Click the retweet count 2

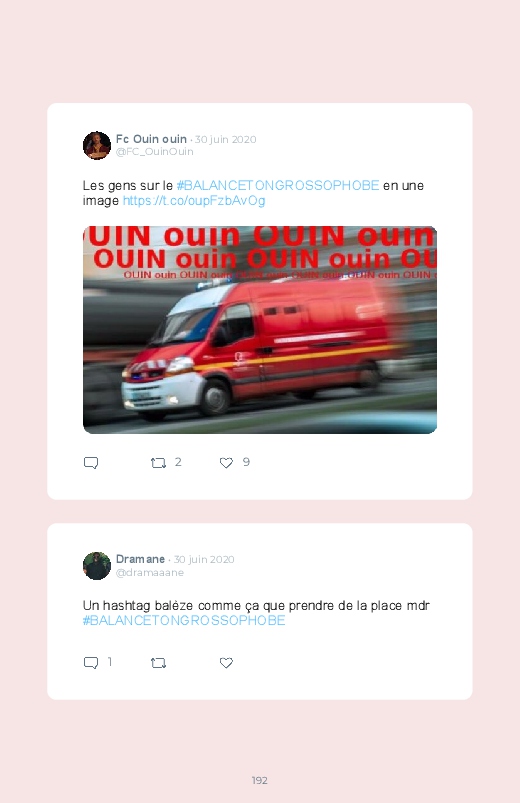tap(178, 462)
